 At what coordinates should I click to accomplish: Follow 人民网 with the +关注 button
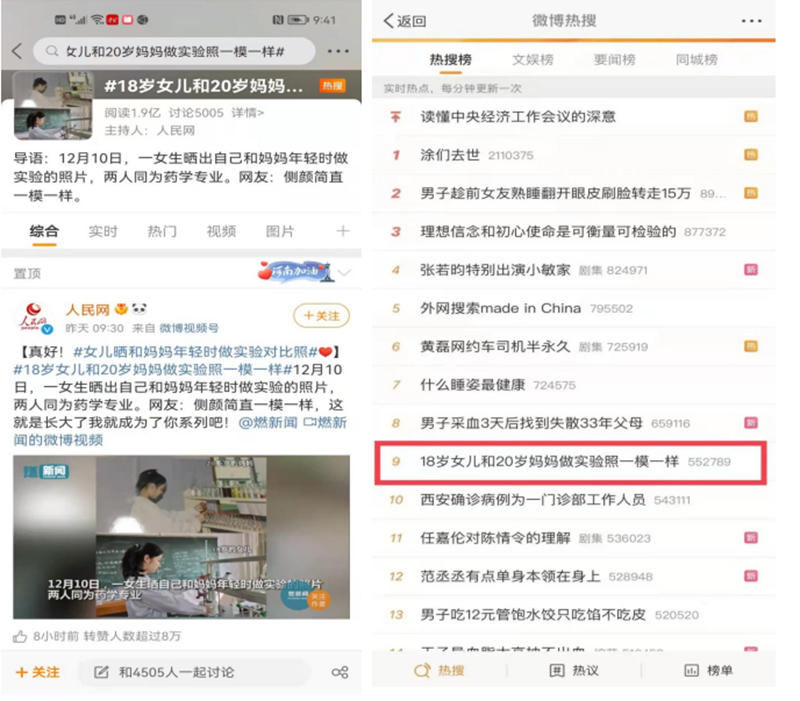point(321,316)
